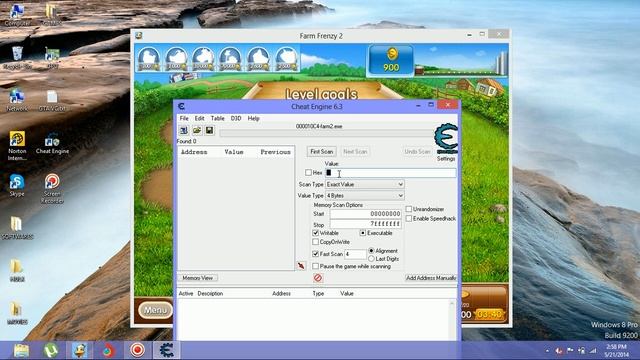Open the SOFTWARES folder on desktop
Screen dimensions: 640x360
coord(17,228)
